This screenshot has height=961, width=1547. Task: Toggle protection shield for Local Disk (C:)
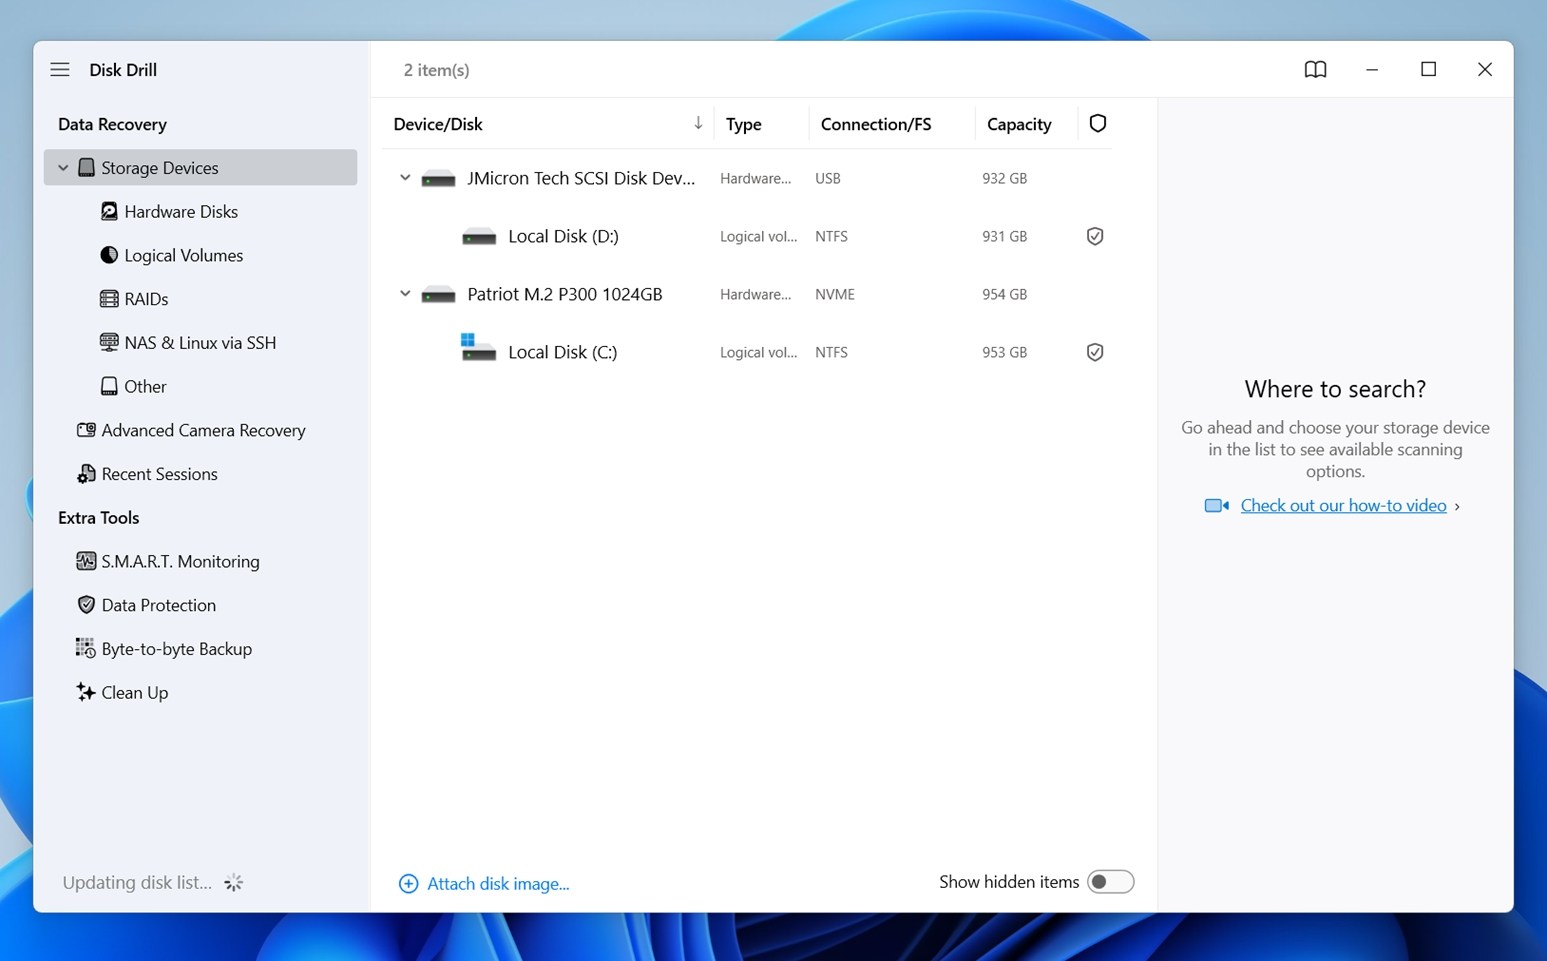pos(1095,353)
